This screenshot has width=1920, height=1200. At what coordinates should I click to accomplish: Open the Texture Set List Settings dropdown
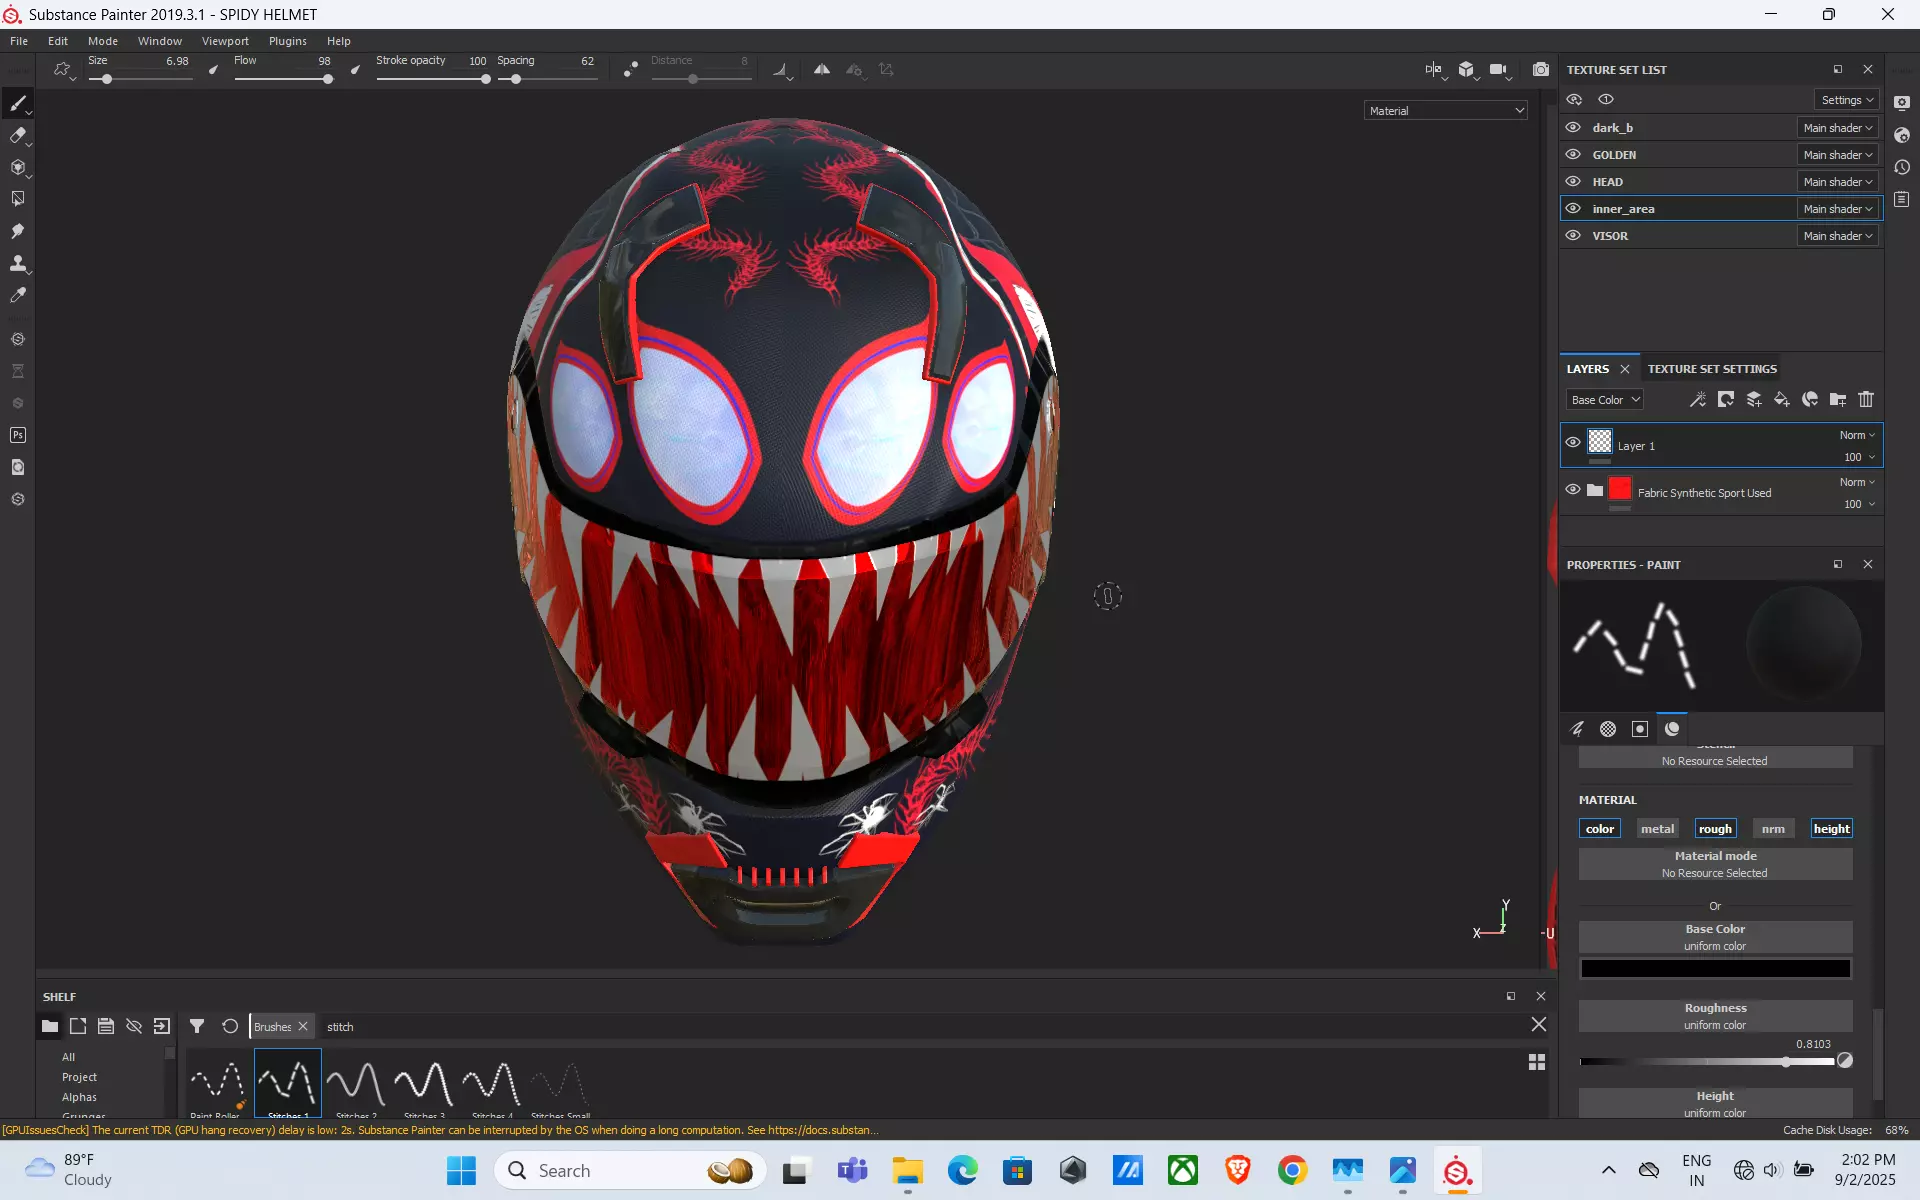click(1847, 99)
